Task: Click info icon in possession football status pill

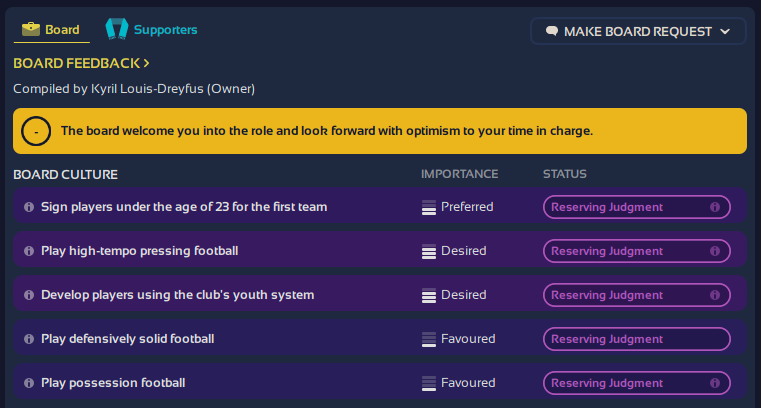Action: [x=715, y=383]
